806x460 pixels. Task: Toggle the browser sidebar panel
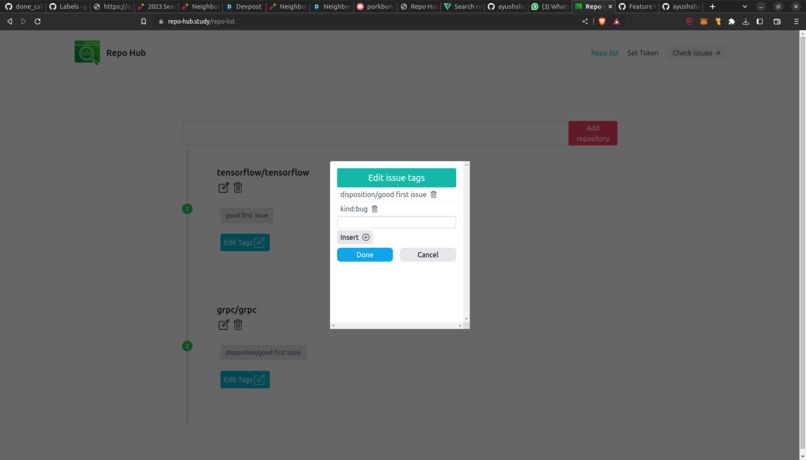click(760, 22)
